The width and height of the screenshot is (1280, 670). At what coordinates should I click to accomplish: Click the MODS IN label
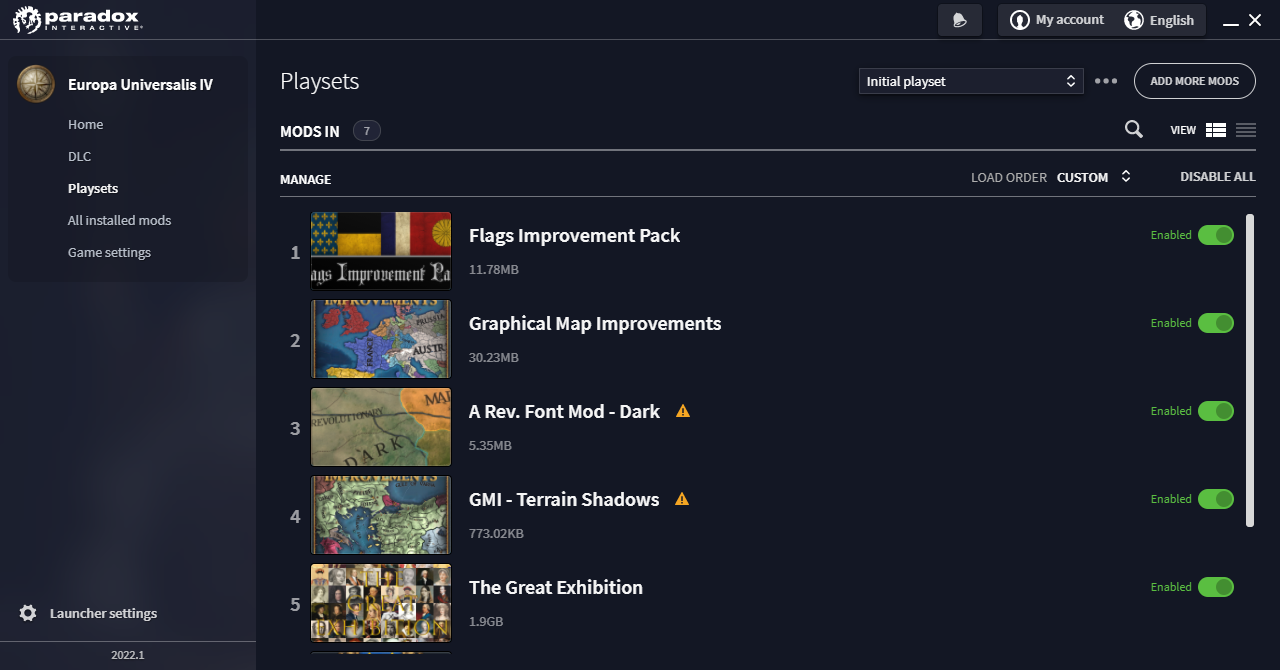click(x=310, y=131)
